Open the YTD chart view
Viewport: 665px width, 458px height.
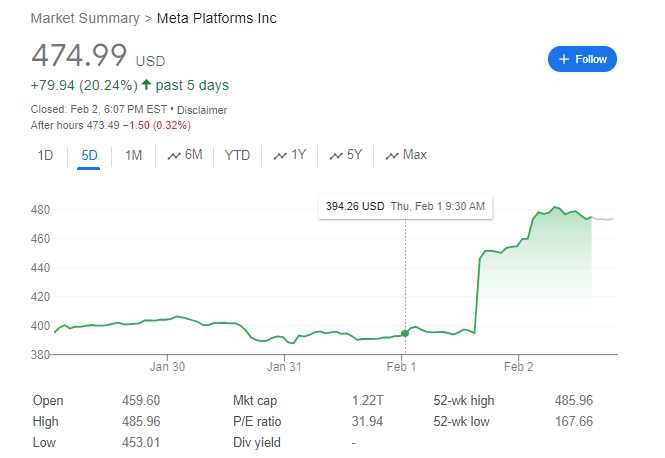[237, 155]
